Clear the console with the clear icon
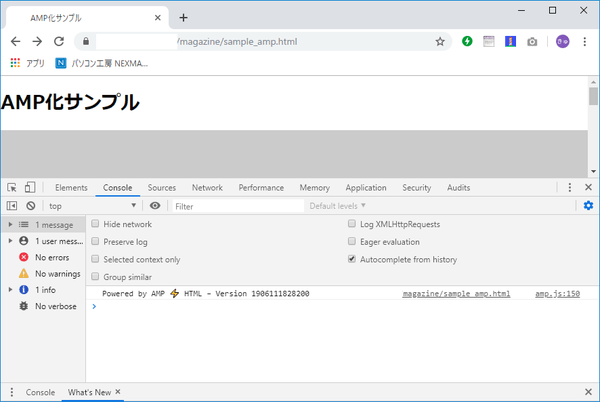 coord(30,206)
